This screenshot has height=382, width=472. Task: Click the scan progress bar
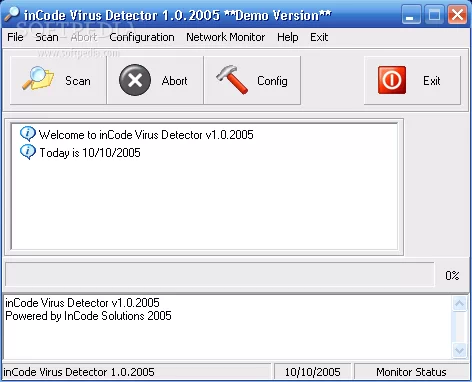click(220, 275)
